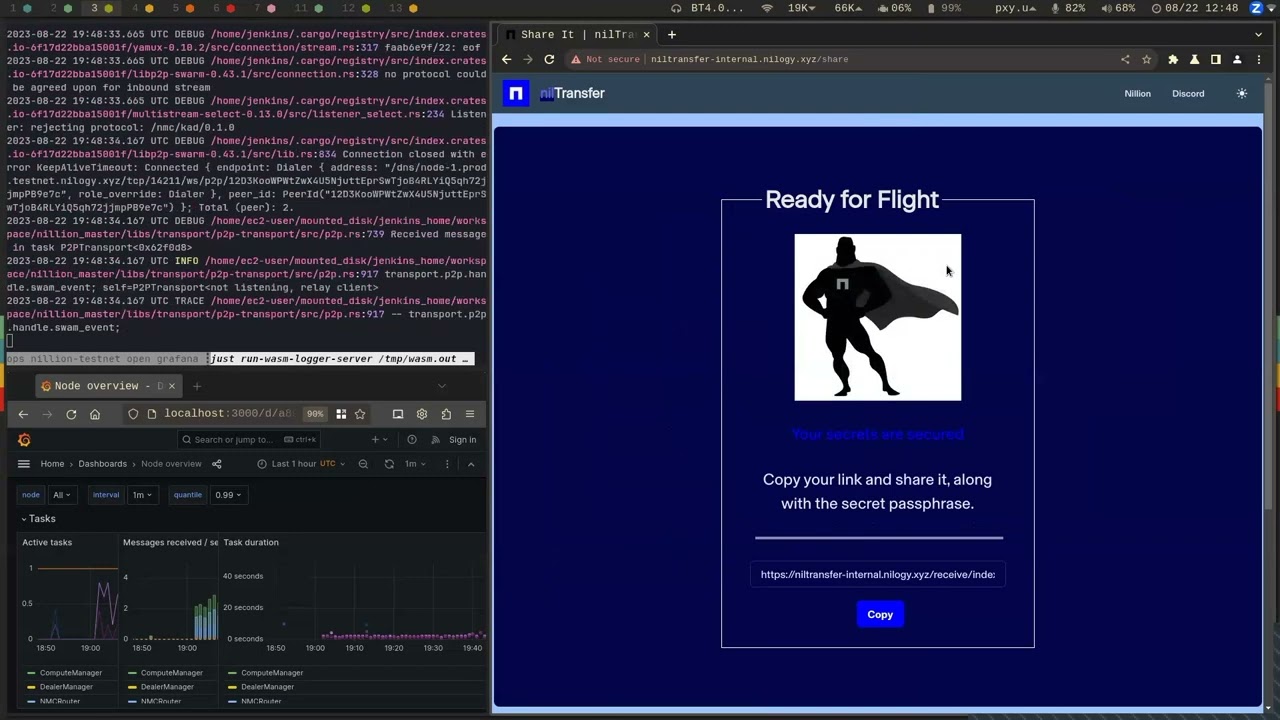Toggle Grafana hamburger side menu

[24, 464]
